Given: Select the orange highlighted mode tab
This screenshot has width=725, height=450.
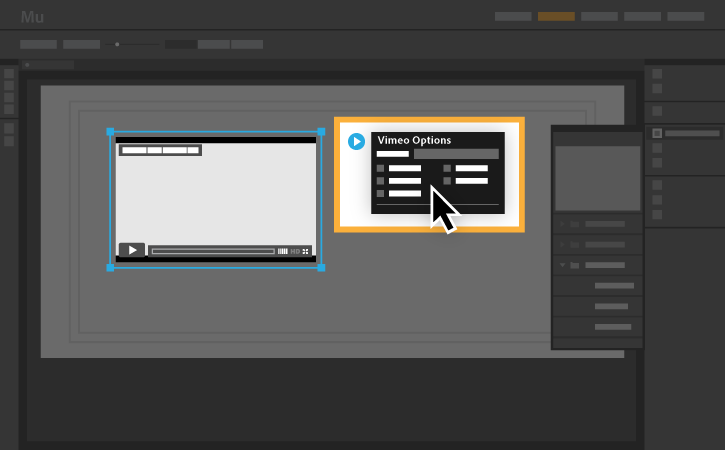Looking at the screenshot, I should pyautogui.click(x=556, y=16).
